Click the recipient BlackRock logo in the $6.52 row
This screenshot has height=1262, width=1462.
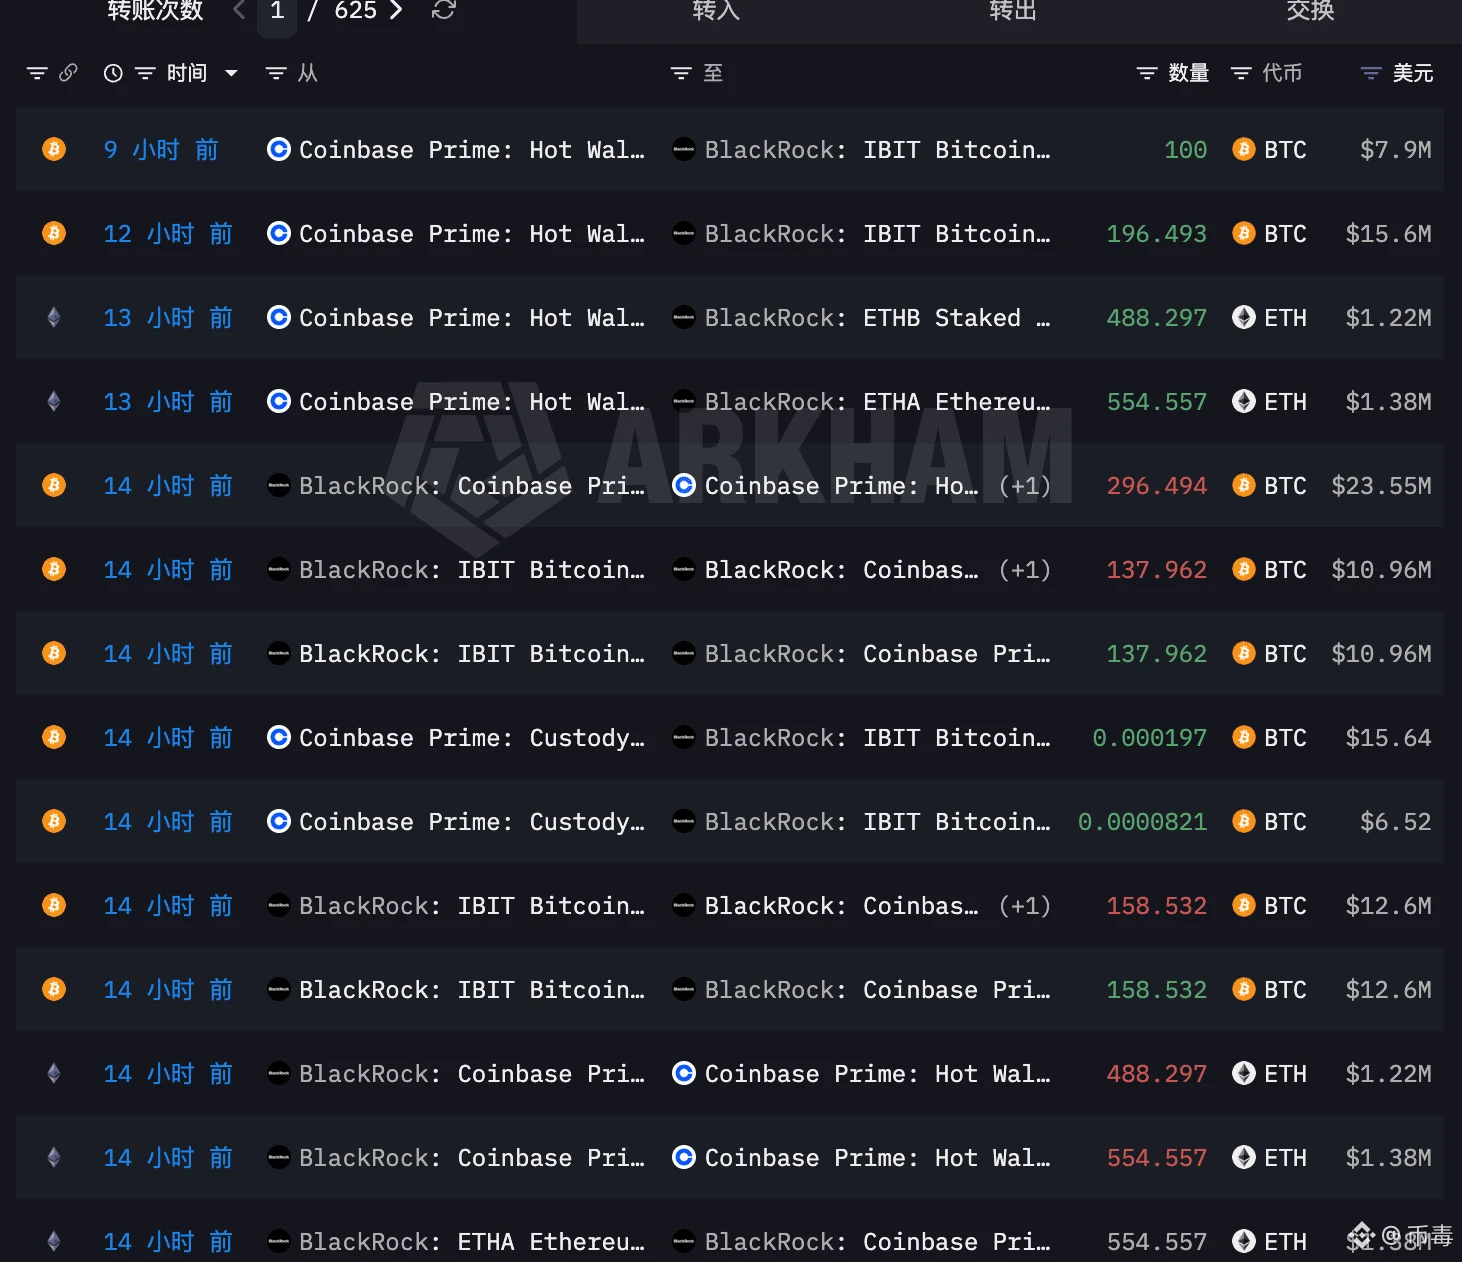click(684, 821)
